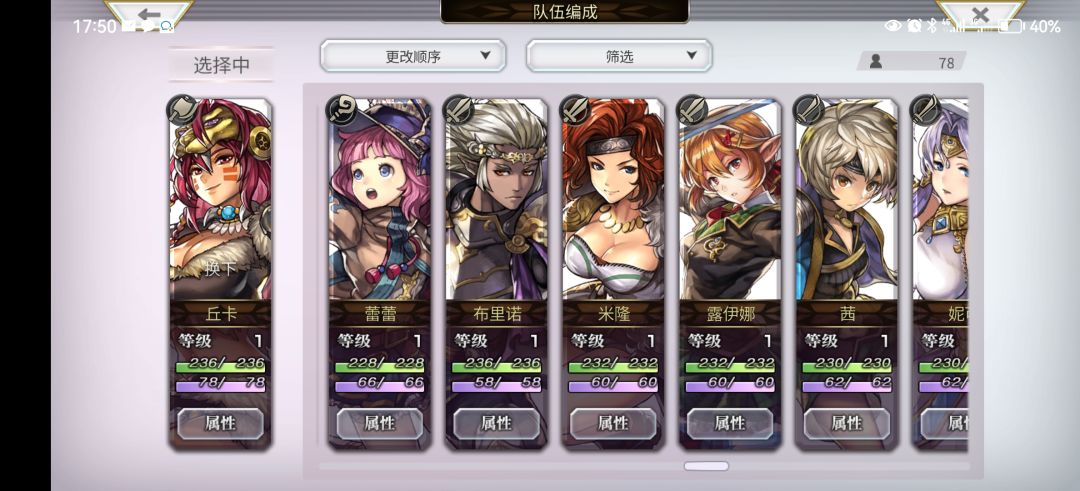
Task: Tap the staff class icon on 蕾蕾's card
Action: click(340, 109)
